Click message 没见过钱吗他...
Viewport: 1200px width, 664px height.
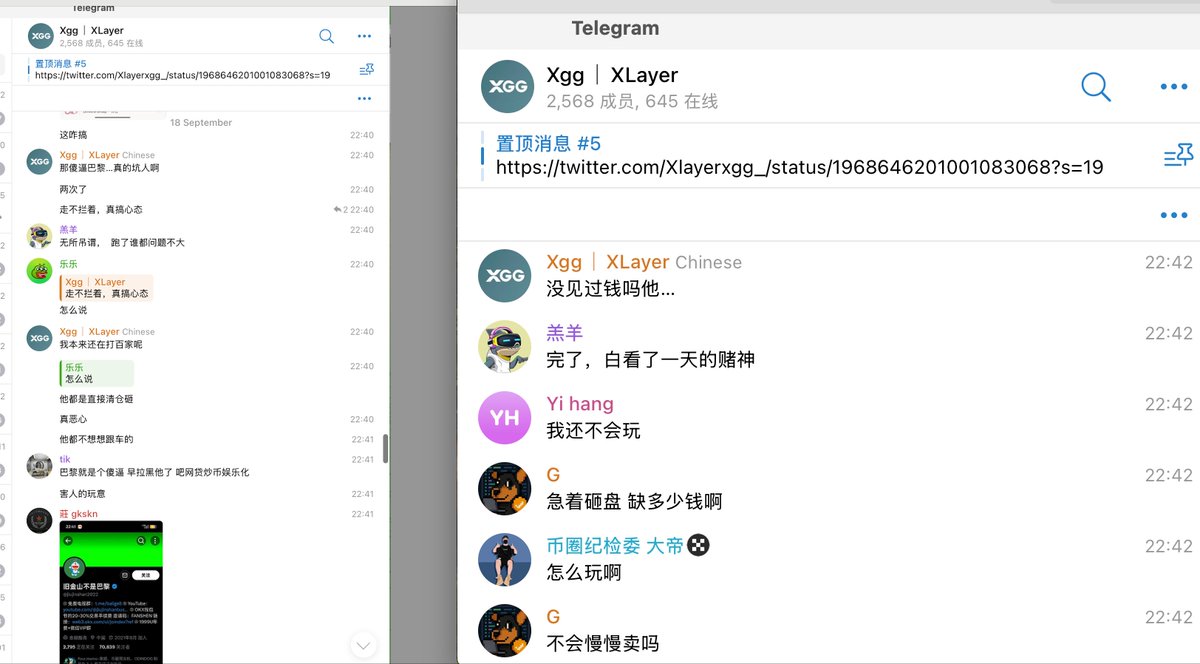(x=610, y=290)
